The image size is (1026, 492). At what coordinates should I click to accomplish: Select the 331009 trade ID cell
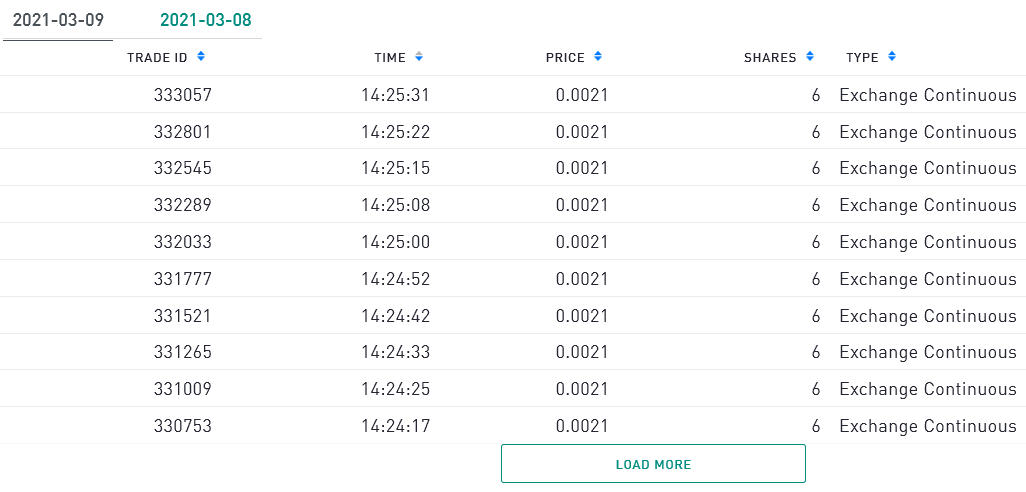click(183, 389)
